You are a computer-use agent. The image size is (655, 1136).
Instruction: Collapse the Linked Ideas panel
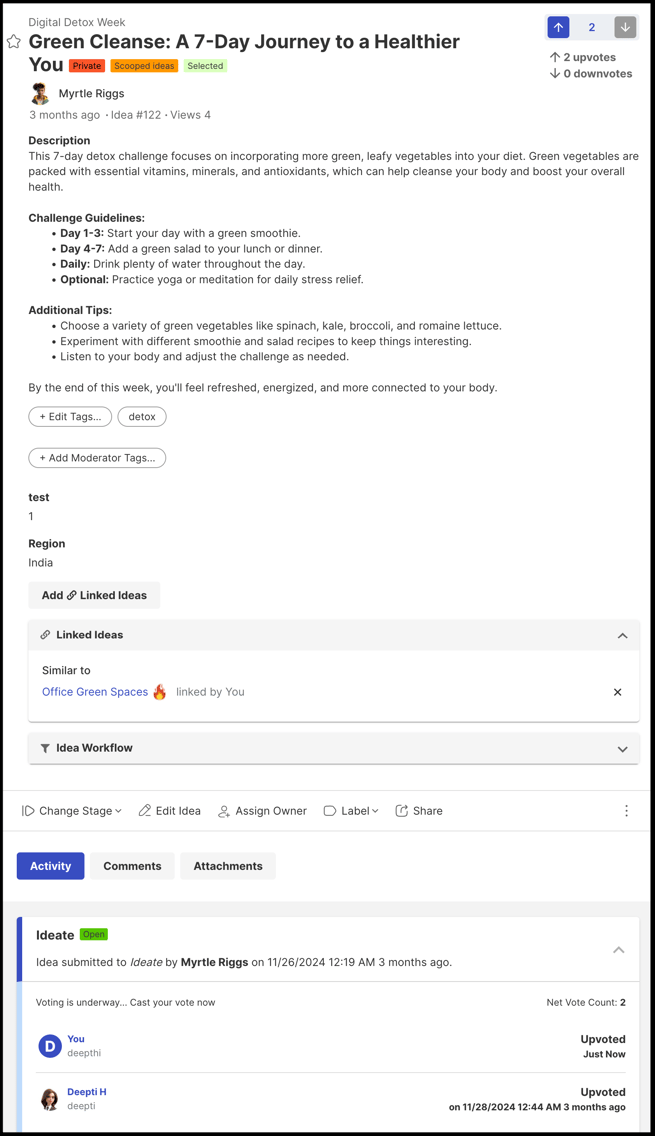pos(622,635)
